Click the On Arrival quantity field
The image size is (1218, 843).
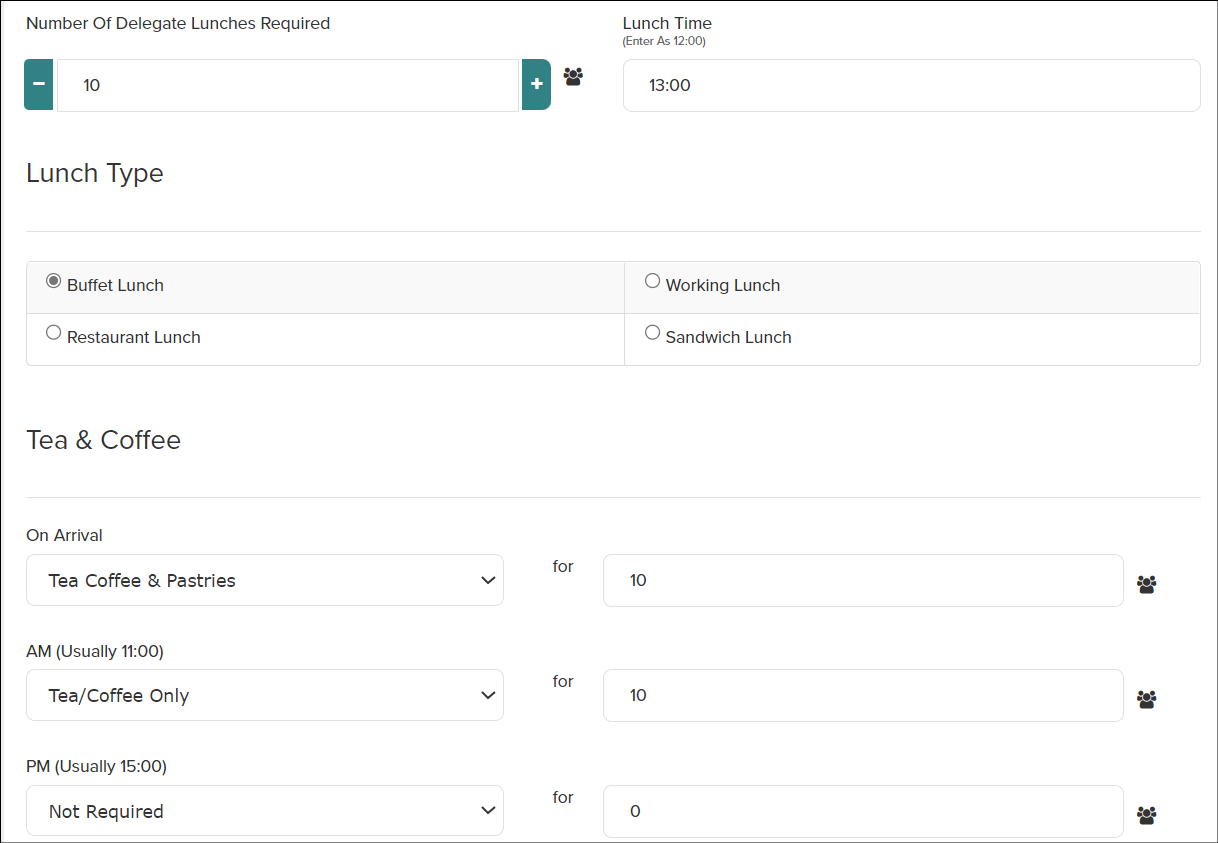point(863,580)
